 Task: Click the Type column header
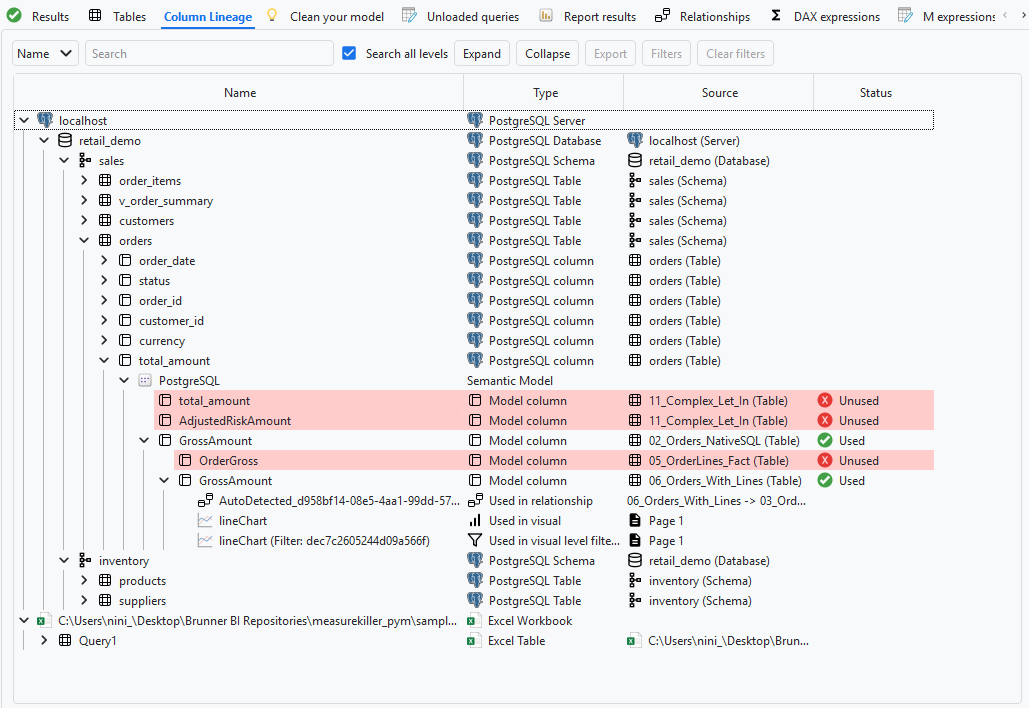pyautogui.click(x=545, y=93)
